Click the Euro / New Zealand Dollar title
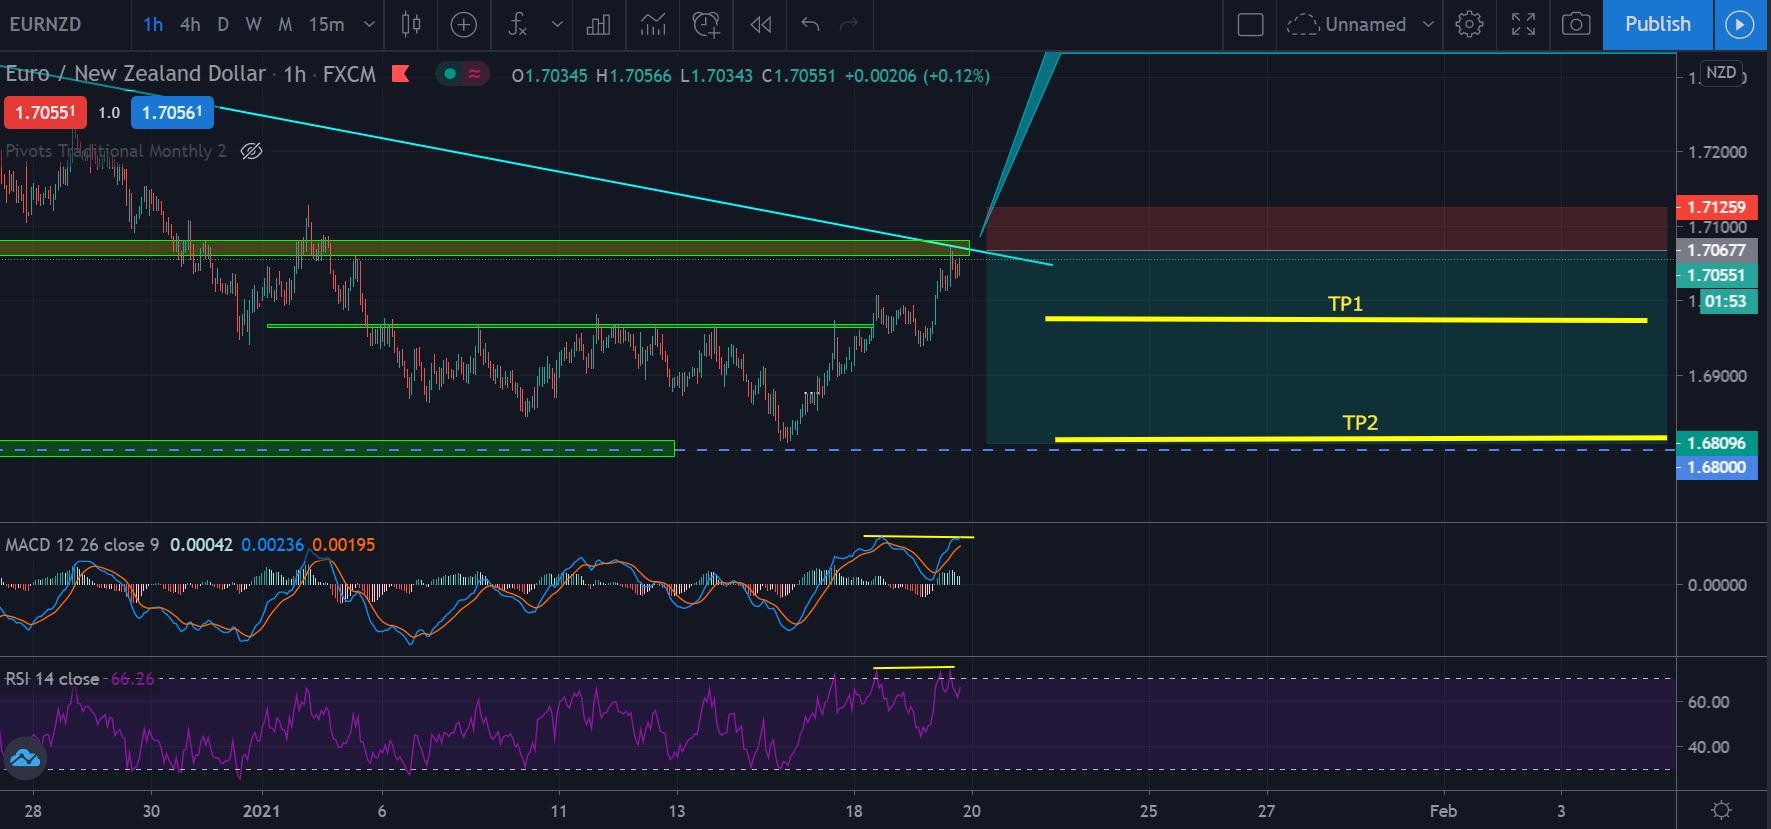Viewport: 1771px width, 829px height. click(136, 74)
